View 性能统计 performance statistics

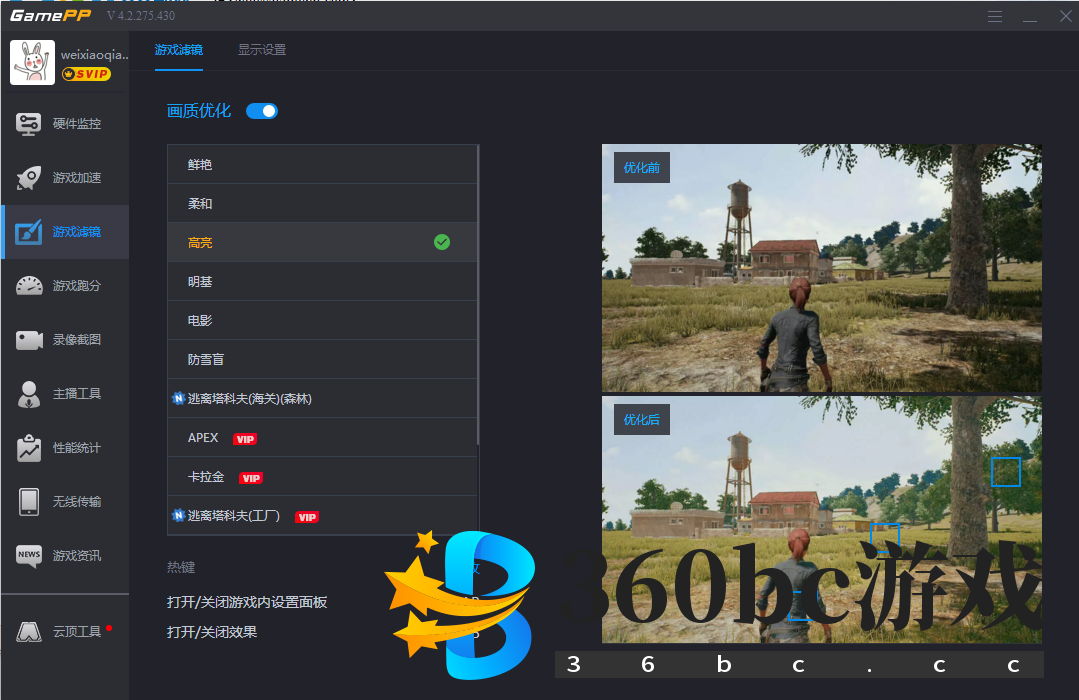click(65, 448)
